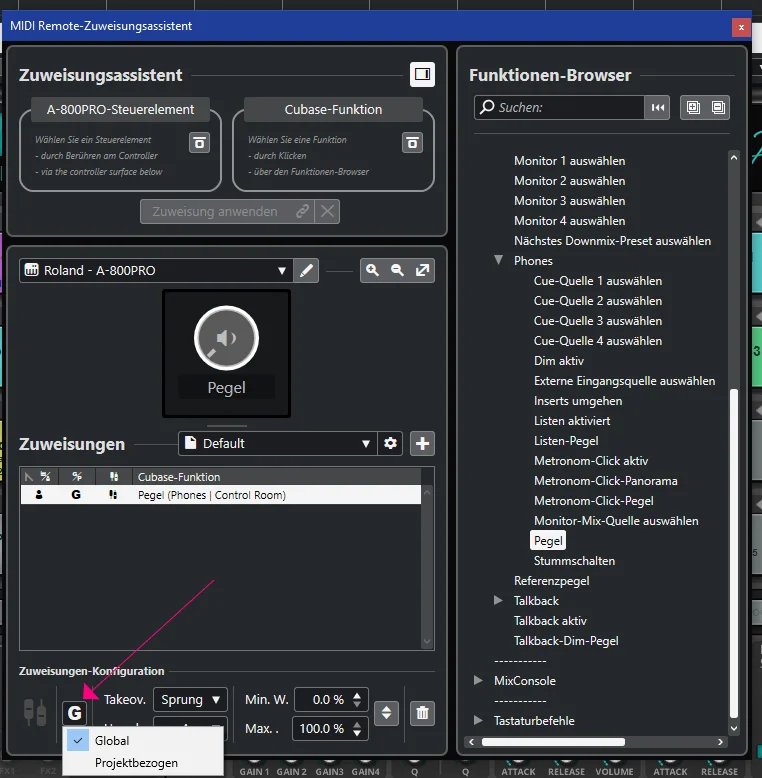
Task: Select Metronom-Click-Panorama function
Action: [x=605, y=481]
